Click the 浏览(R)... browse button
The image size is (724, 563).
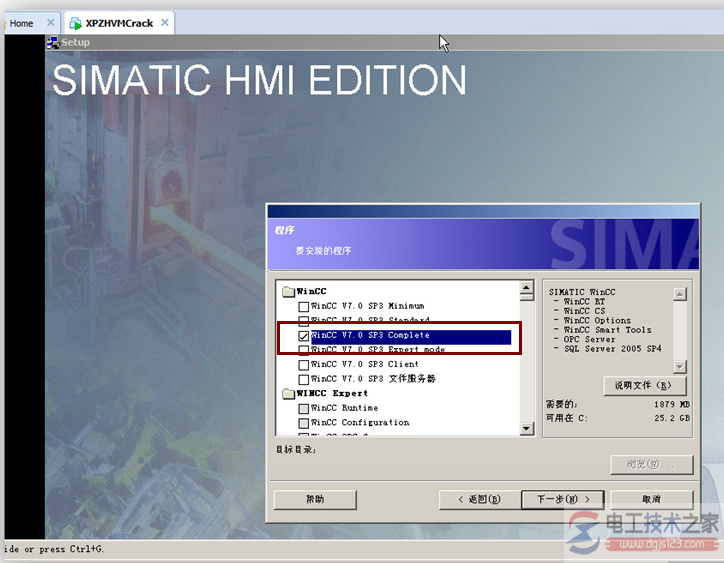[652, 465]
